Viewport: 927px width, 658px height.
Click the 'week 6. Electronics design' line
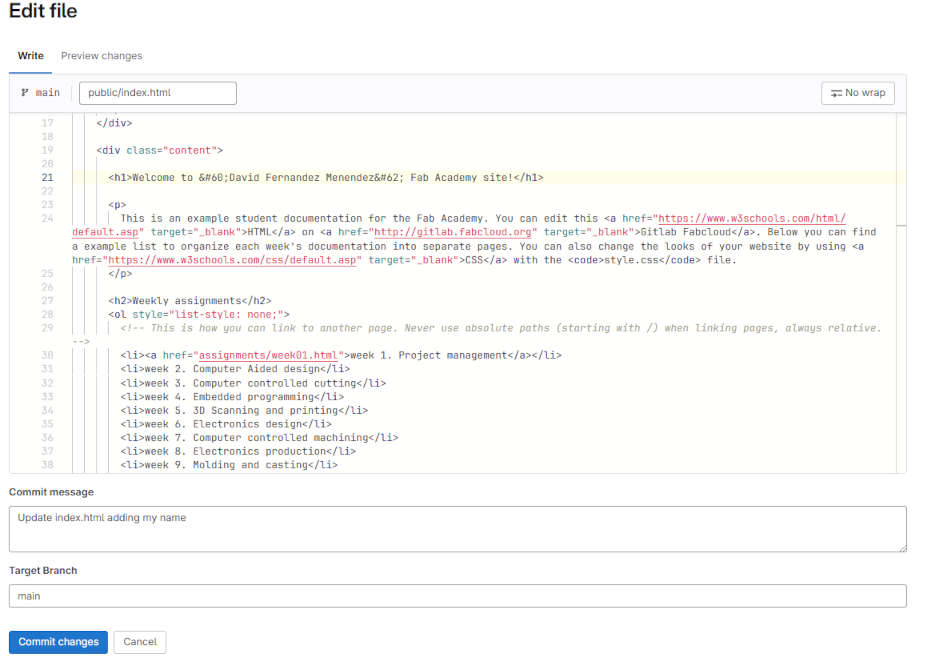pyautogui.click(x=226, y=424)
